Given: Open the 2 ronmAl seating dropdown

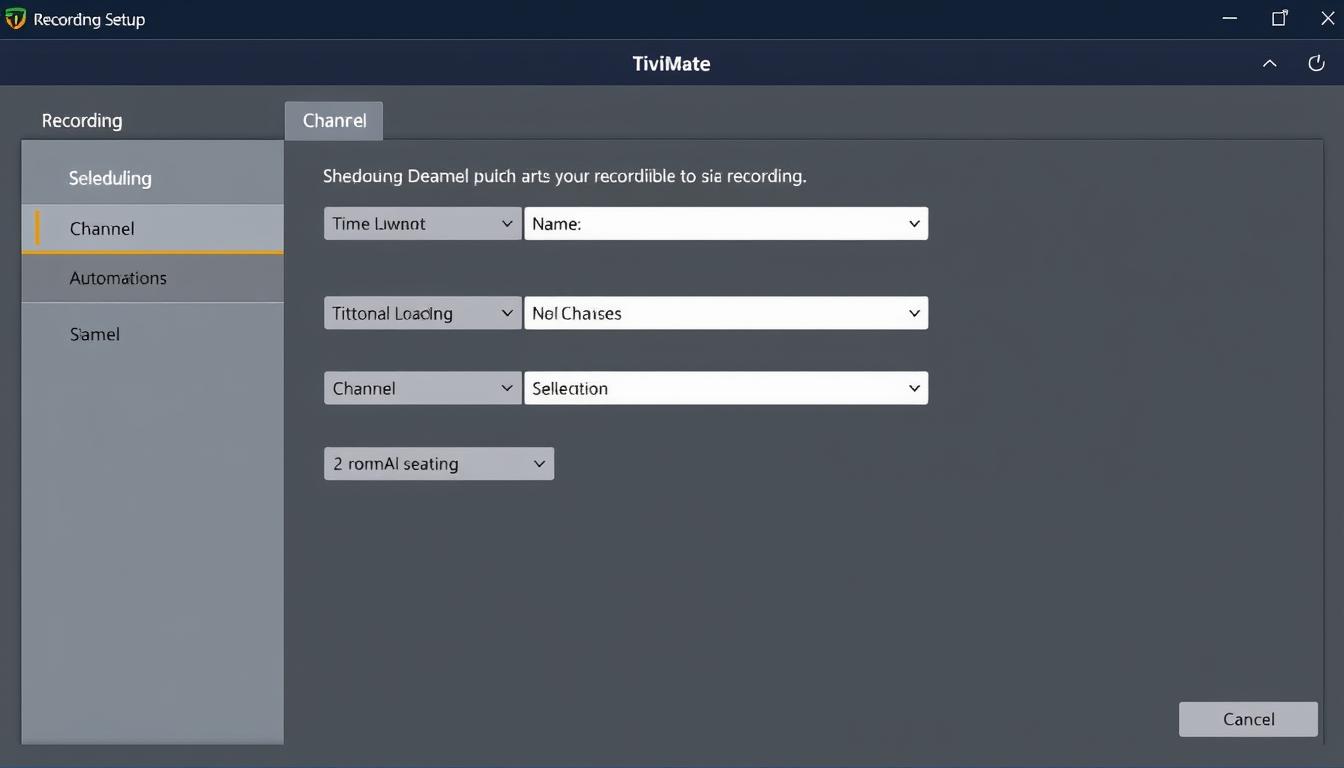Looking at the screenshot, I should (438, 463).
